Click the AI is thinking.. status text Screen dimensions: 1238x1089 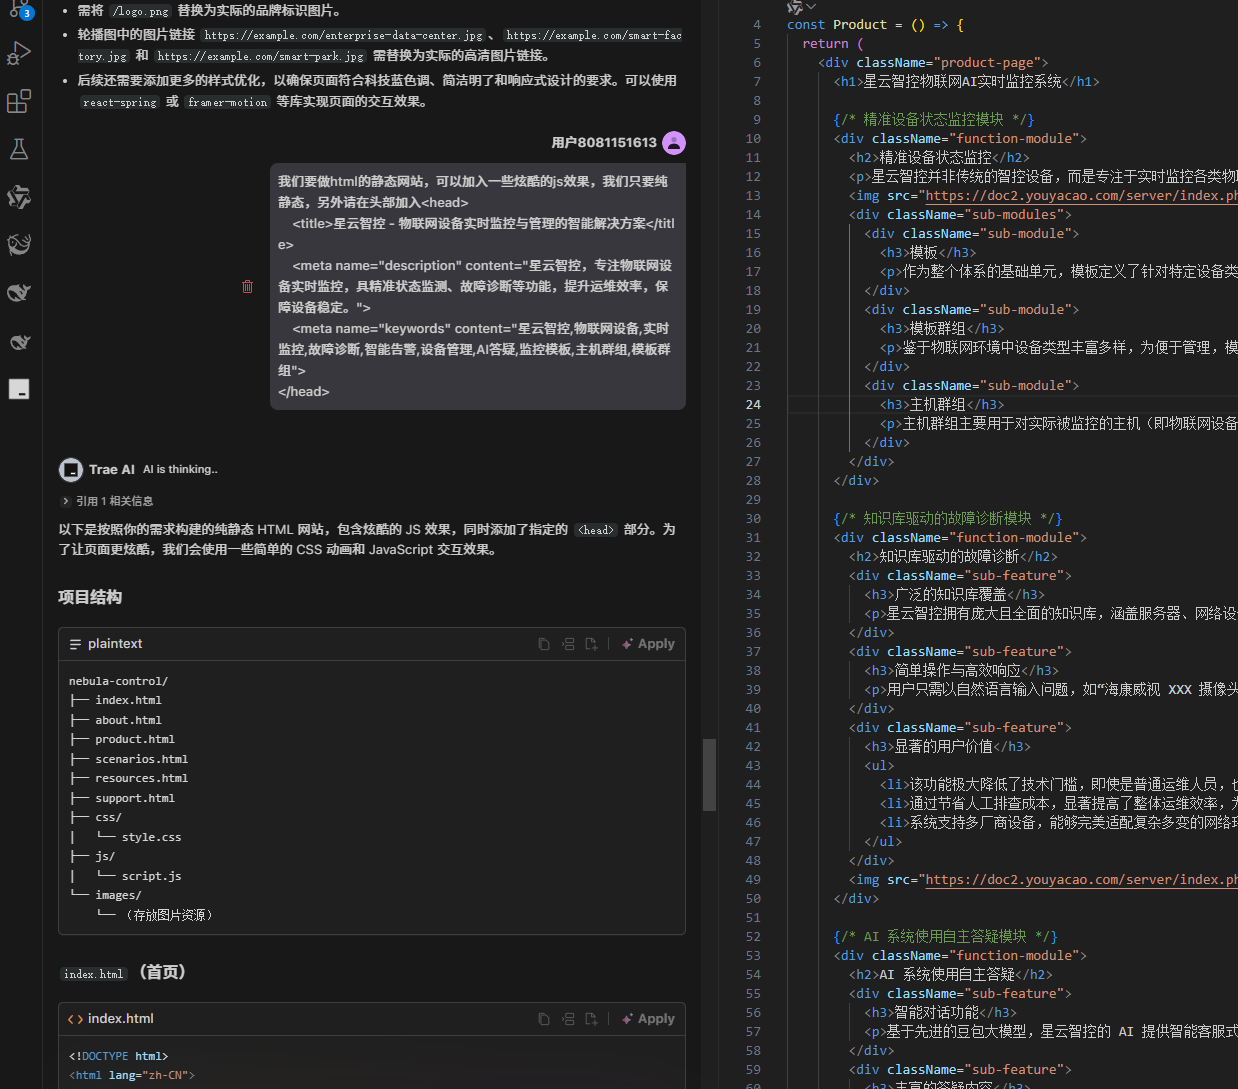[x=180, y=470]
